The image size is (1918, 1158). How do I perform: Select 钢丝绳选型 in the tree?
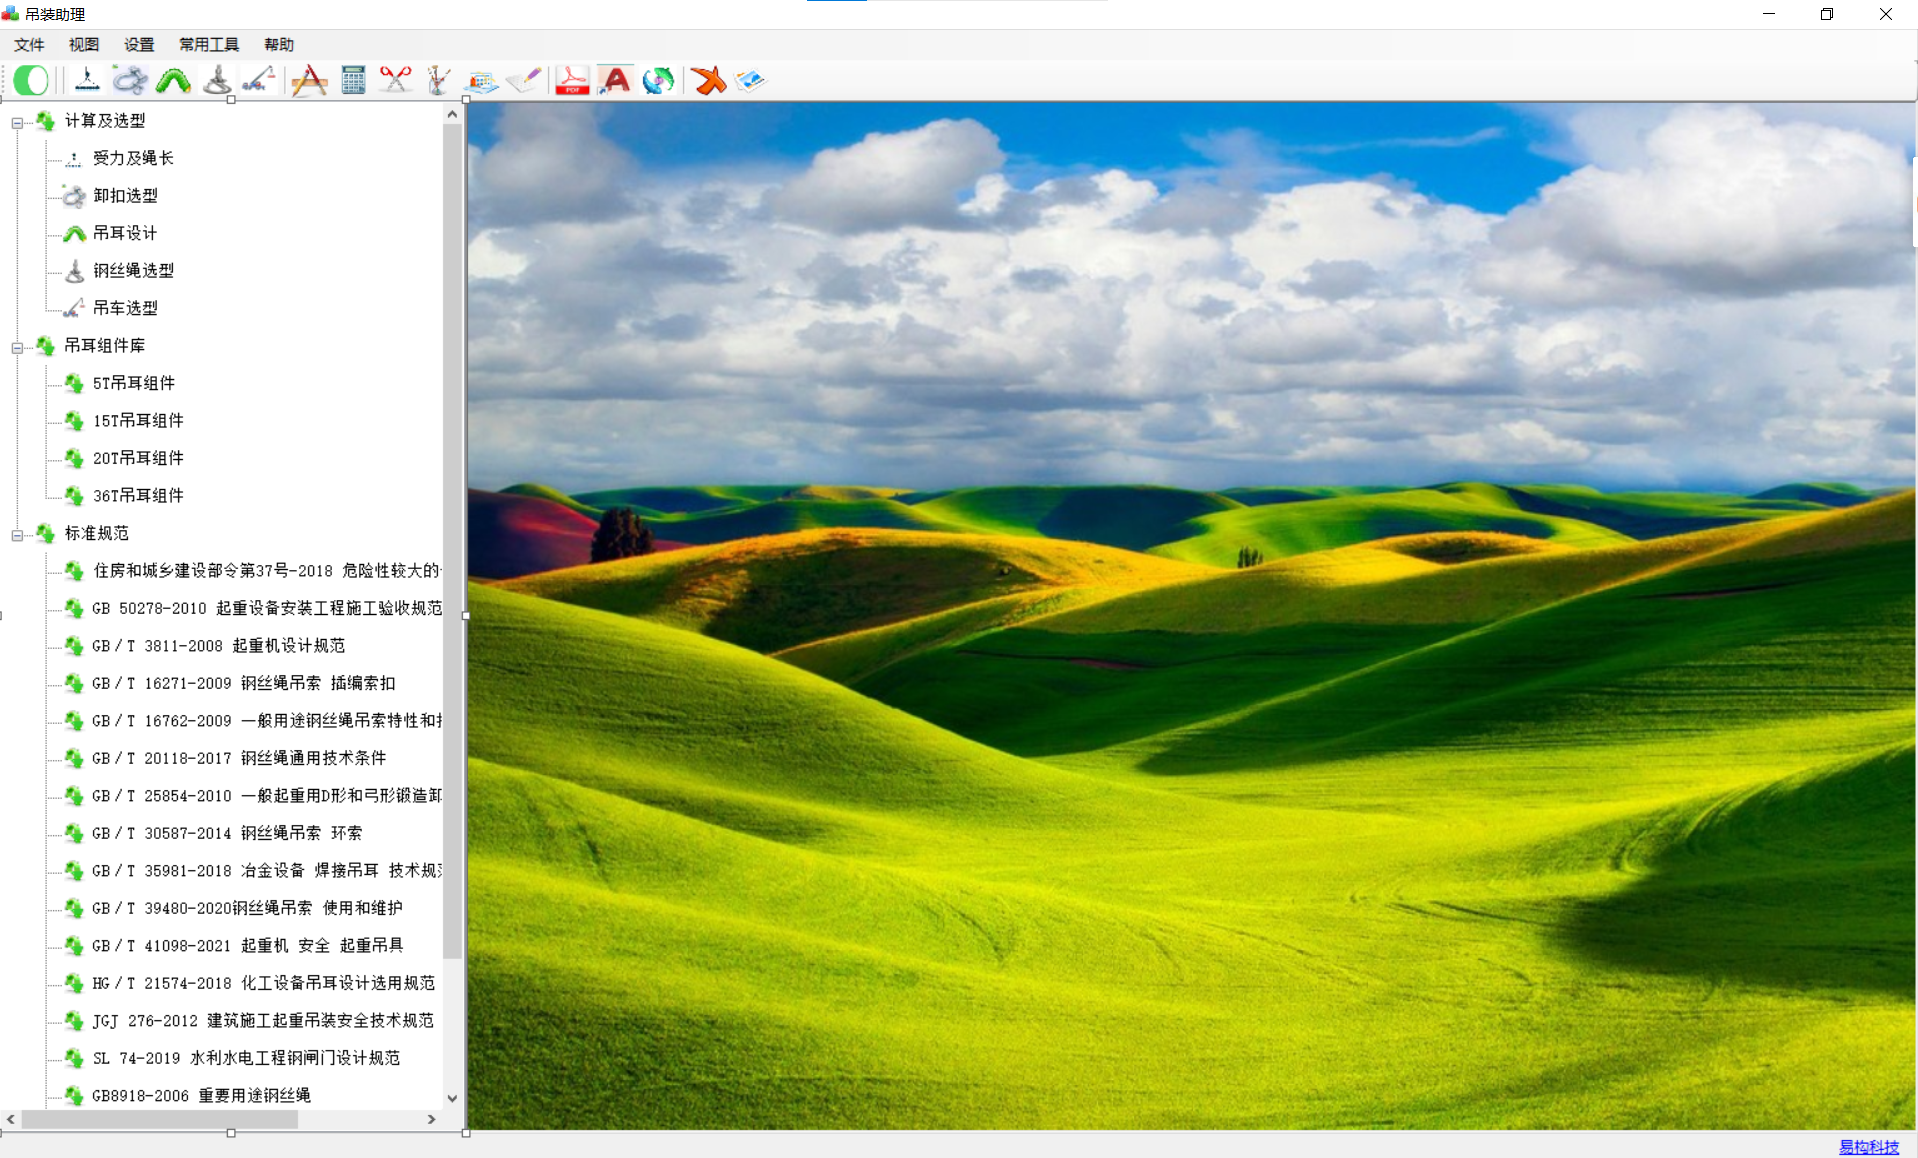pos(133,270)
